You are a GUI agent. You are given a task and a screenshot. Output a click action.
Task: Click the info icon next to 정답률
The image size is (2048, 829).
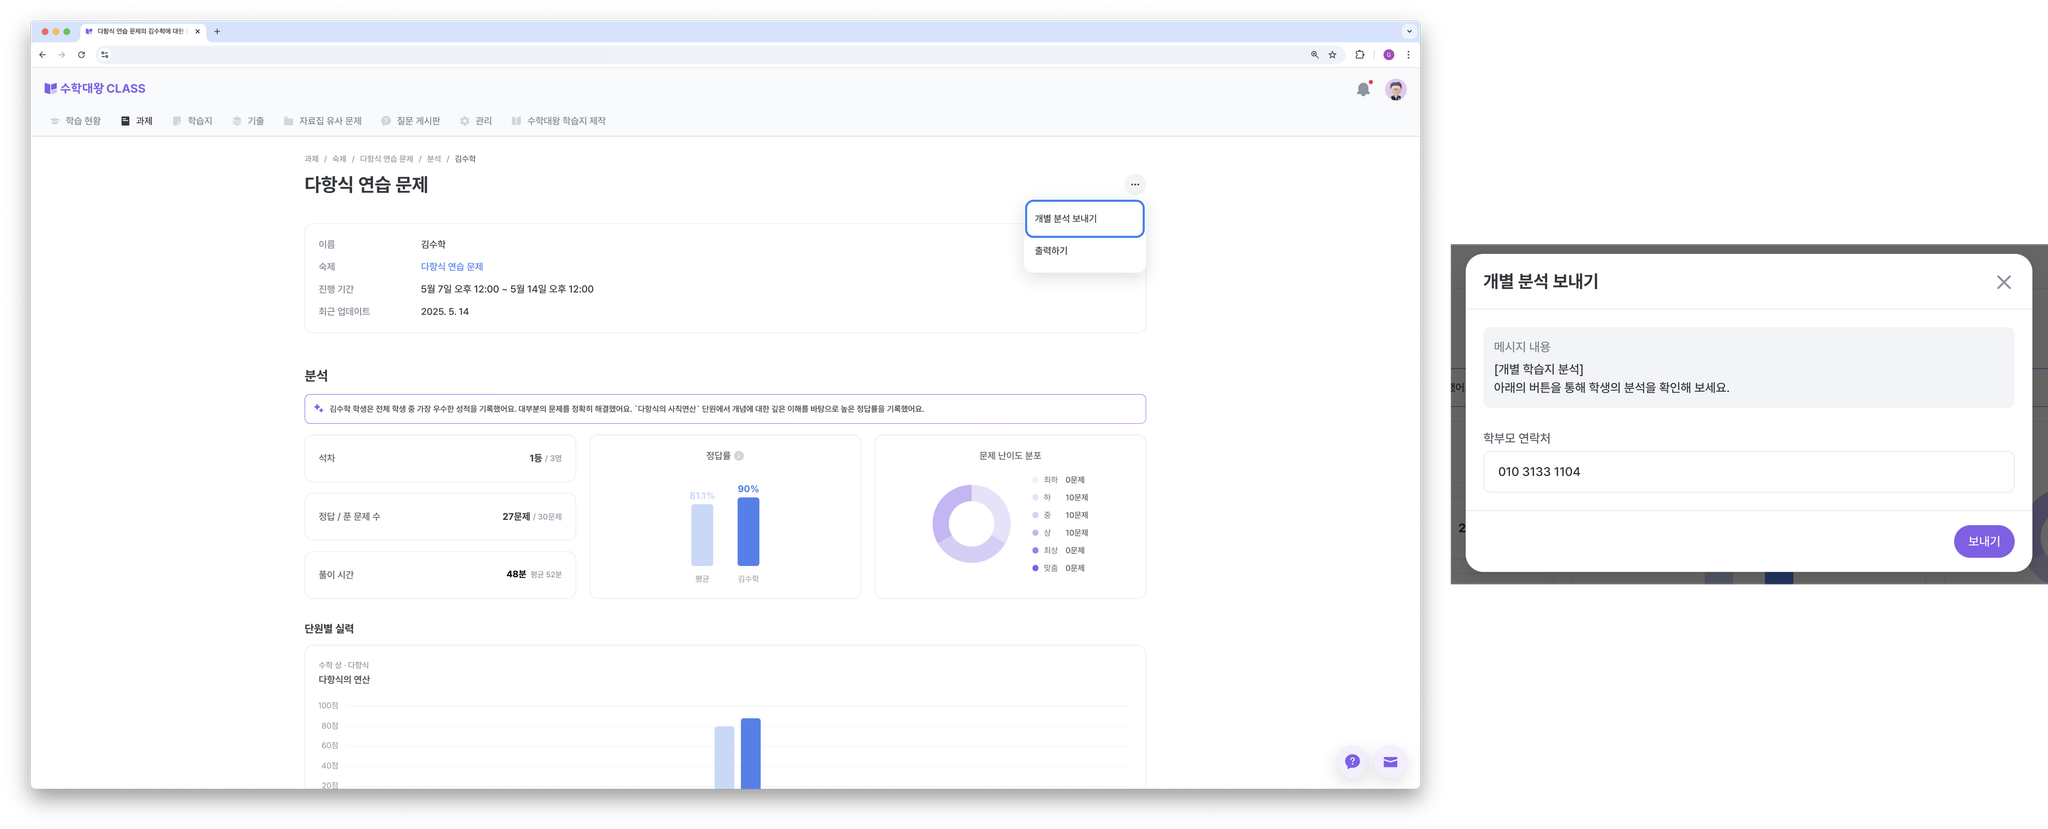tap(739, 456)
